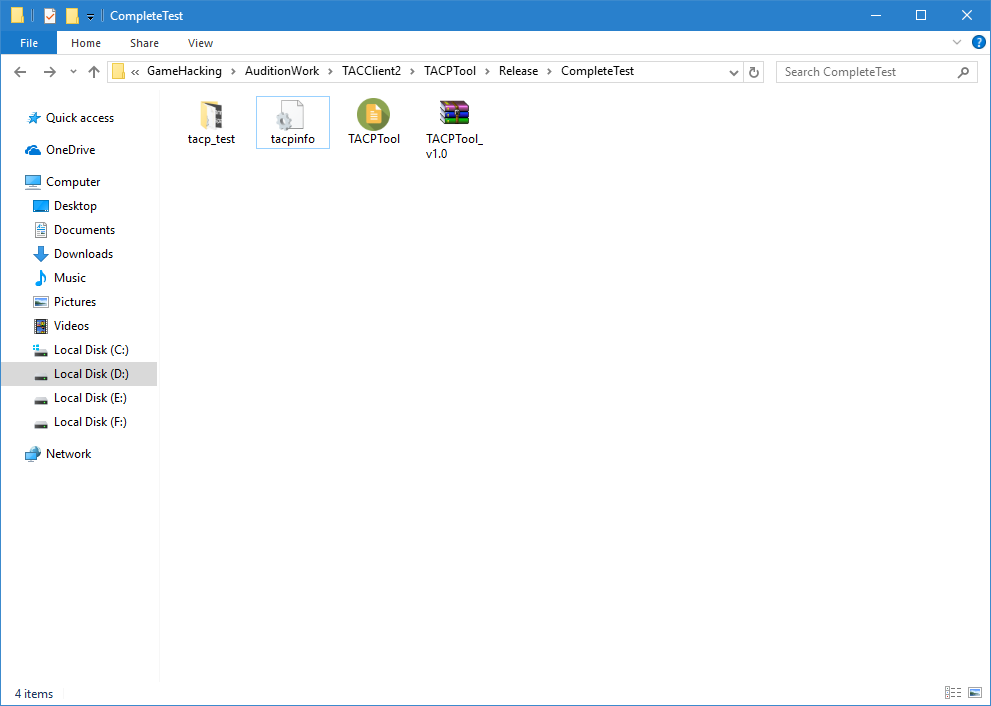Viewport: 991px width, 706px height.
Task: Navigate to the TACPTool breadcrumb folder
Action: click(x=450, y=72)
